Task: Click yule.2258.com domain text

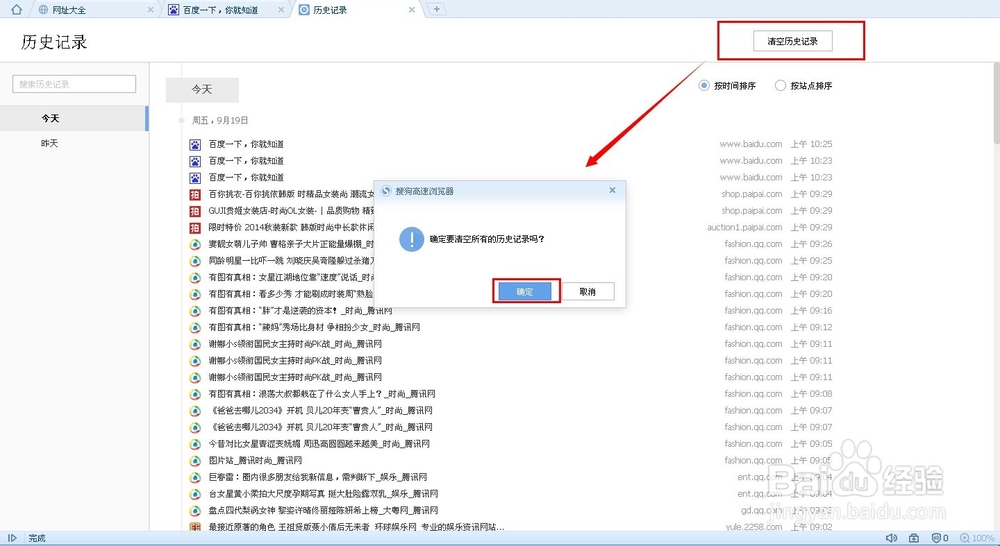Action: point(754,526)
